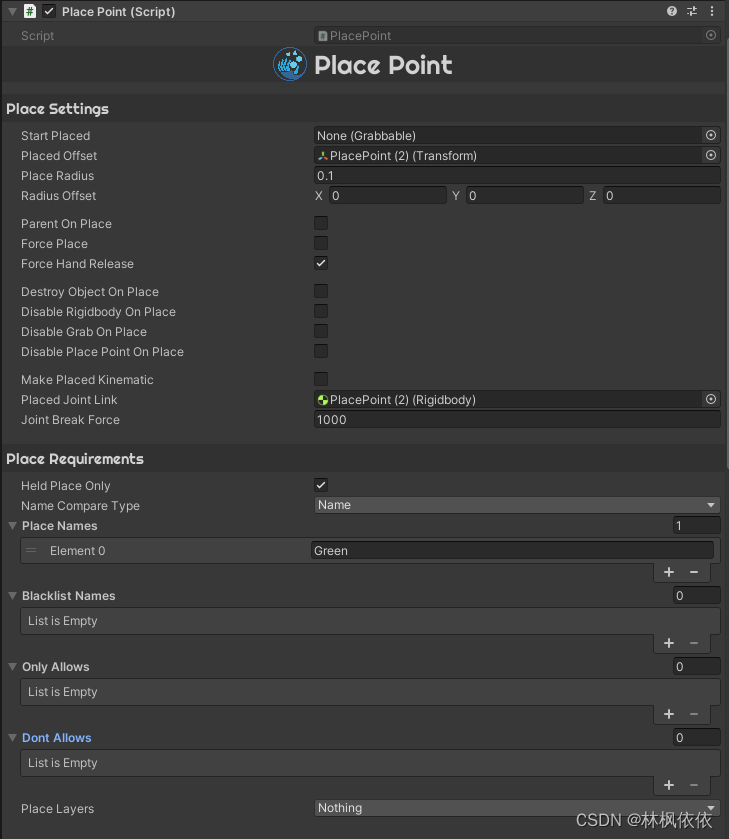Open object picker for Placed Offset

(x=711, y=155)
